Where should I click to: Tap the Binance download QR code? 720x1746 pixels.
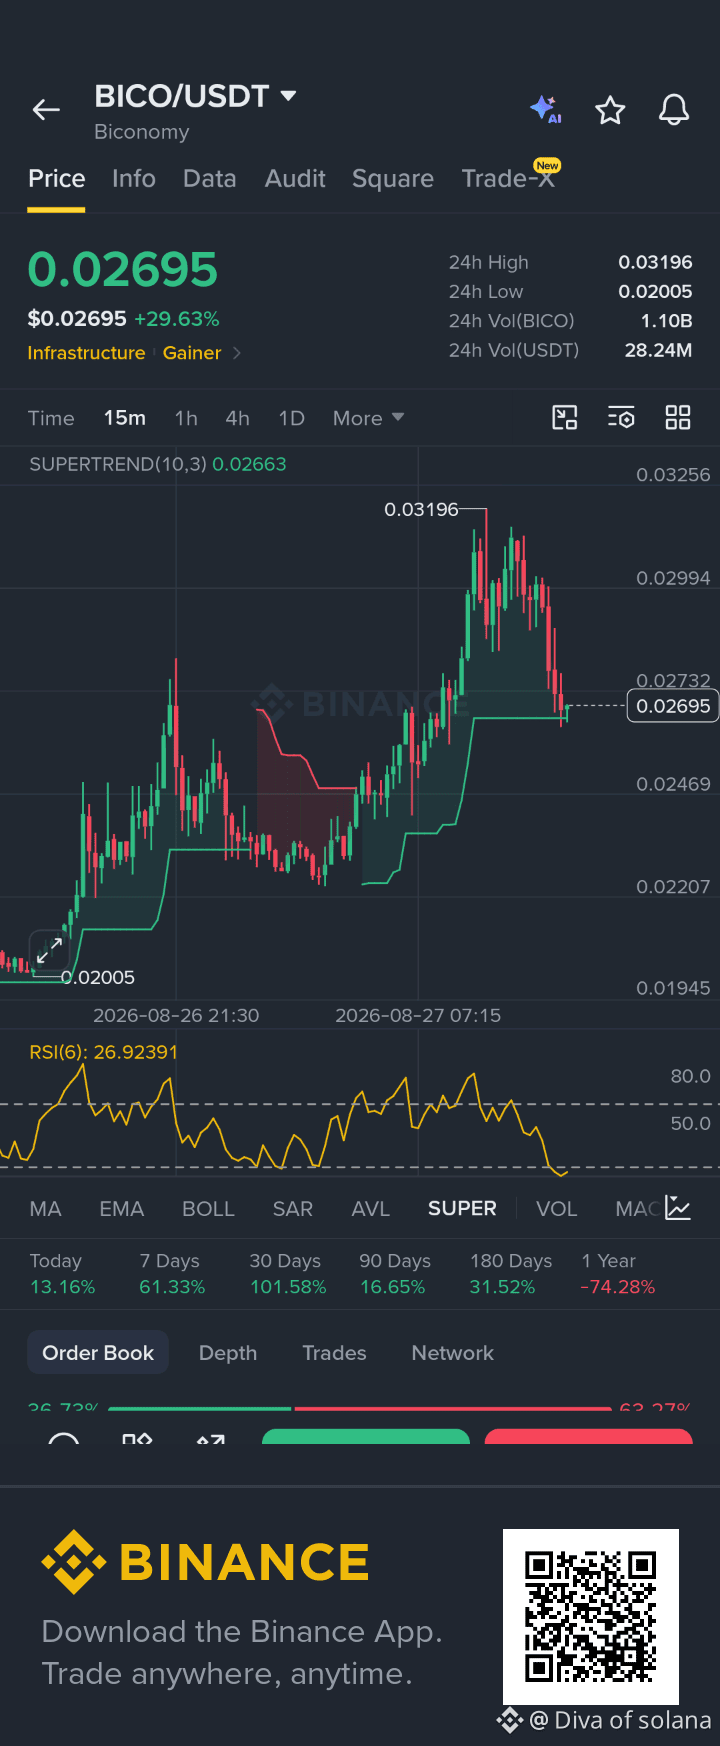[590, 1616]
